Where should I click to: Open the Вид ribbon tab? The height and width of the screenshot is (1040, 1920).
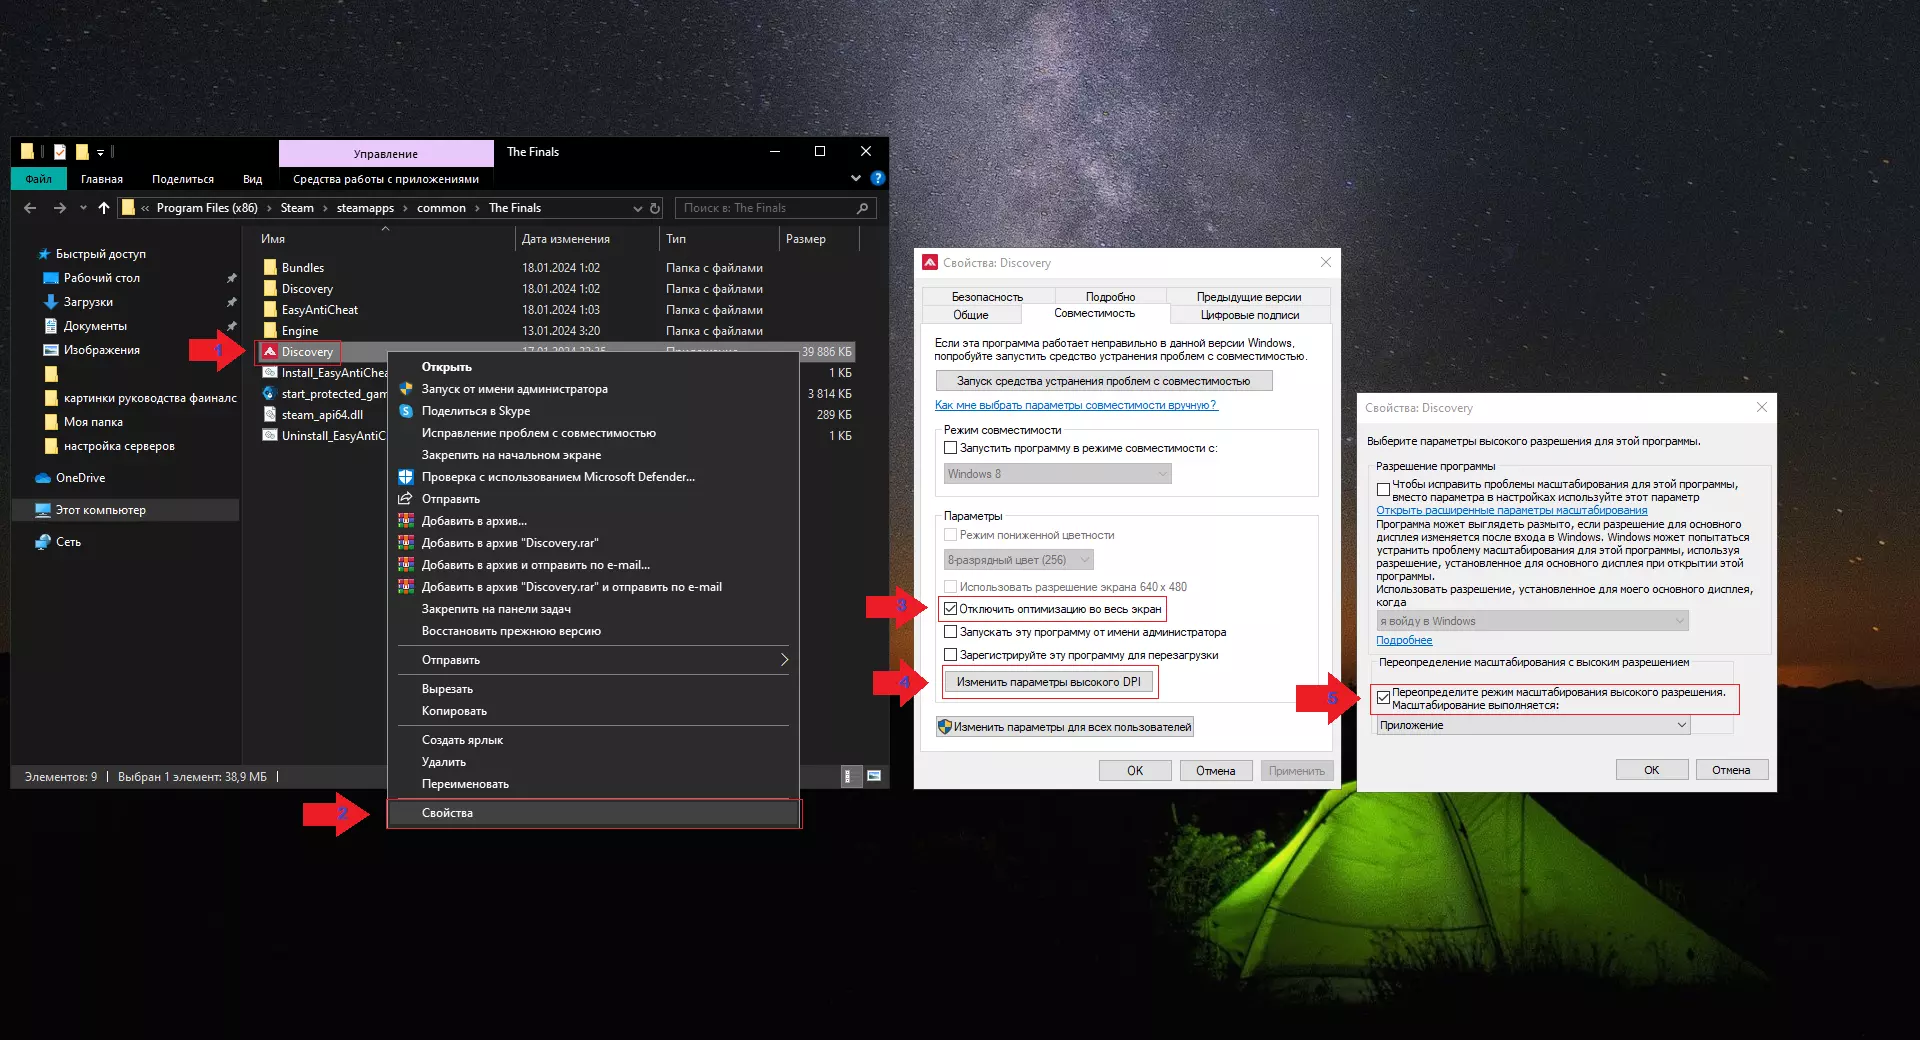(252, 179)
